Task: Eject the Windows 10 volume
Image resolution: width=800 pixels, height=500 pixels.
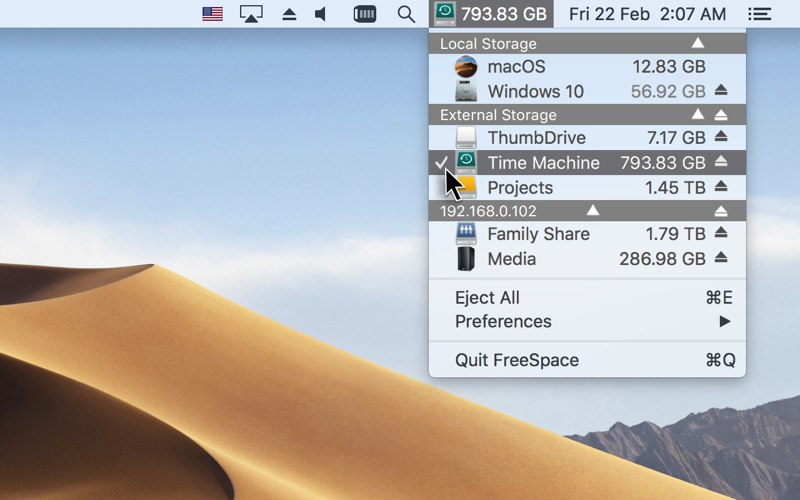Action: [721, 91]
